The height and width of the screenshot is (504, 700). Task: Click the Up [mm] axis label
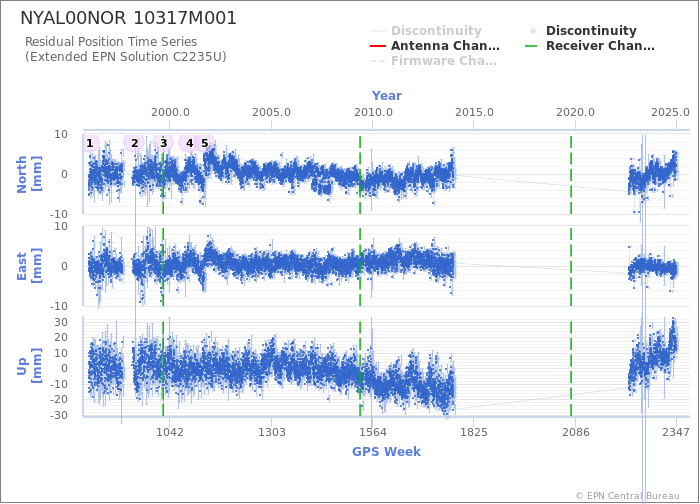29,366
